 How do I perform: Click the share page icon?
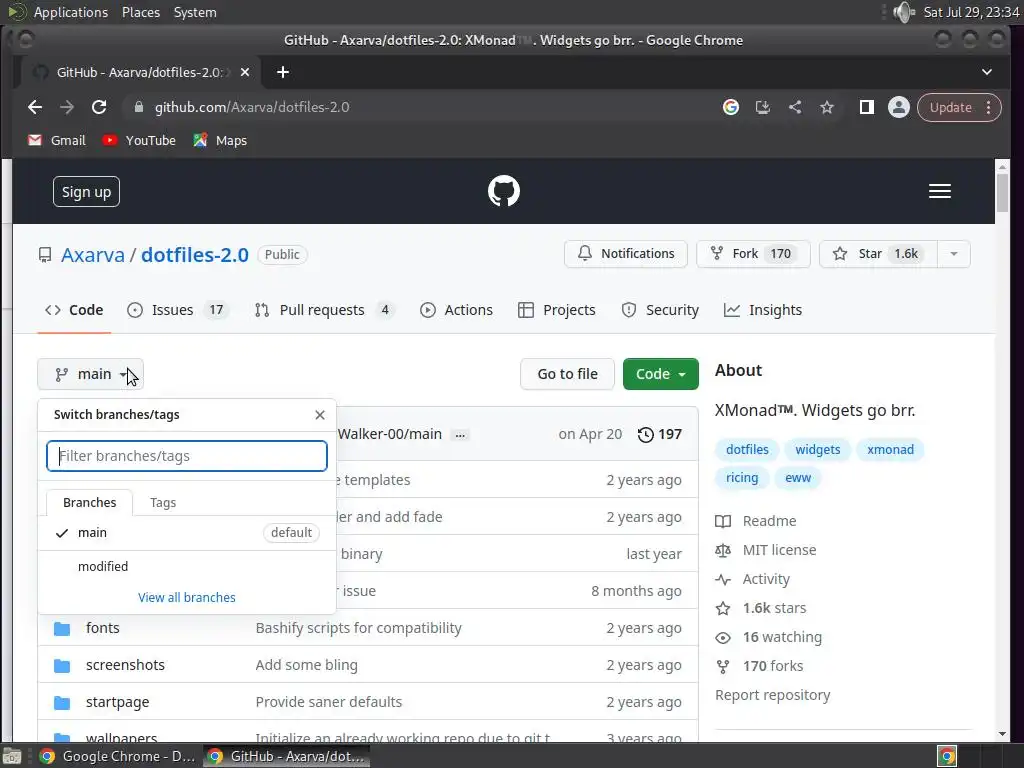click(795, 107)
